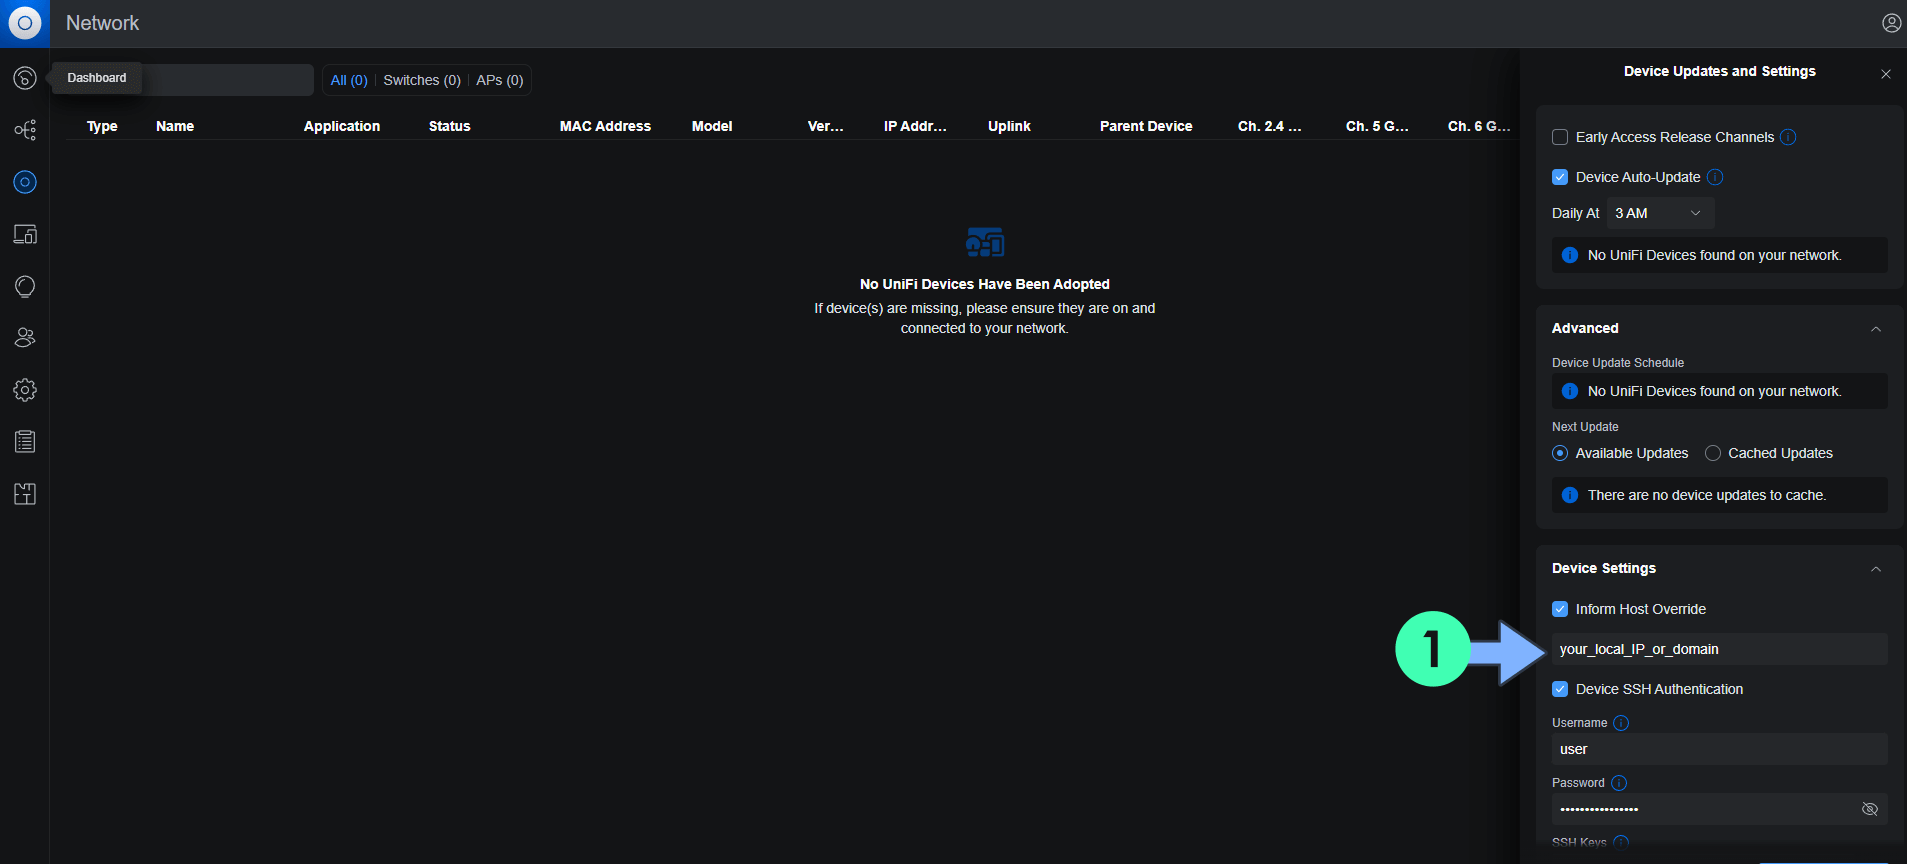Open the Innerspace floorplan icon

[25, 493]
